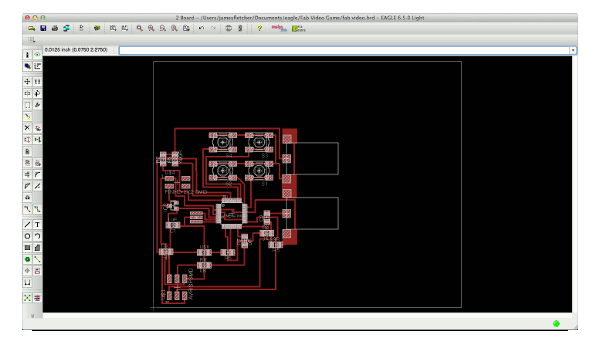Print the board layout
Image resolution: width=600 pixels, height=360 pixels.
(x=55, y=28)
